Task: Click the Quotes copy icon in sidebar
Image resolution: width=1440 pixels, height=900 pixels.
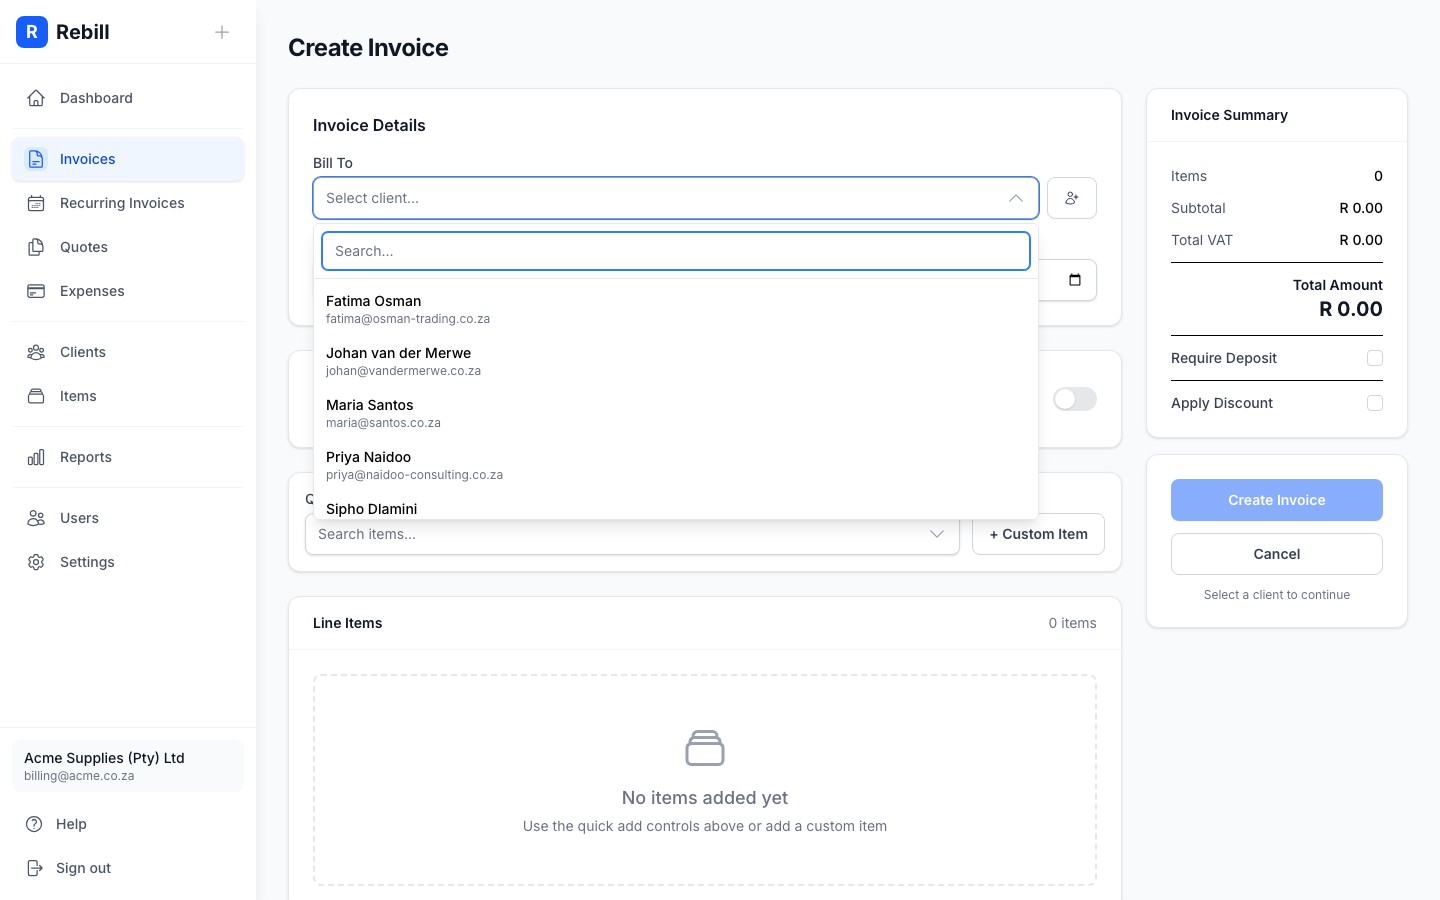Action: tap(36, 247)
